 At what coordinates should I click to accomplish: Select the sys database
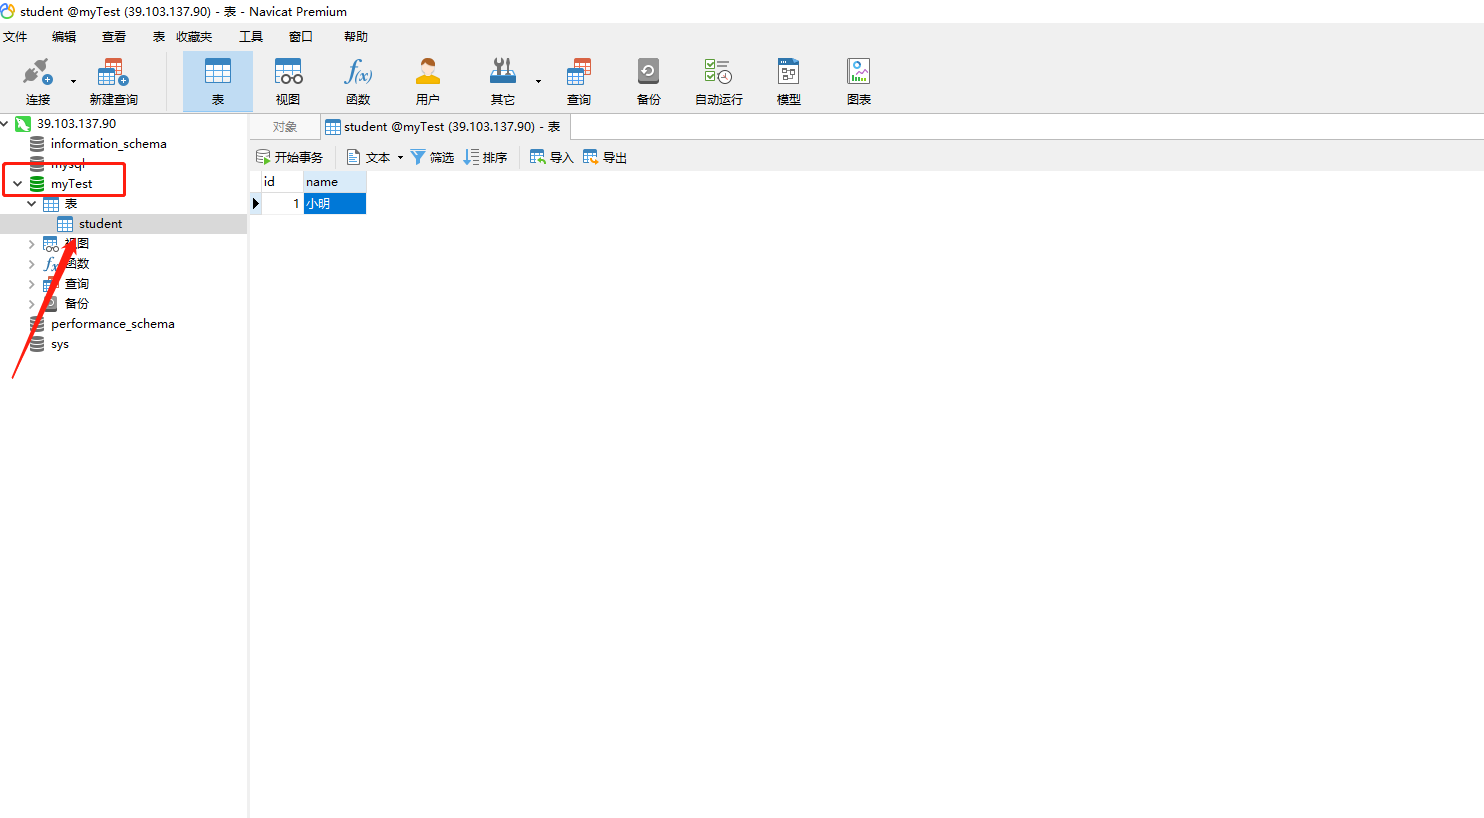(x=60, y=344)
